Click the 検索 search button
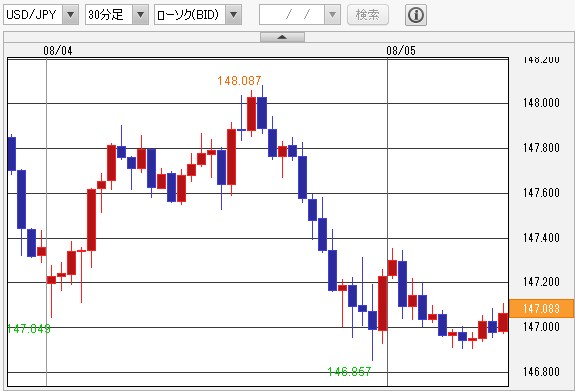 coord(368,15)
